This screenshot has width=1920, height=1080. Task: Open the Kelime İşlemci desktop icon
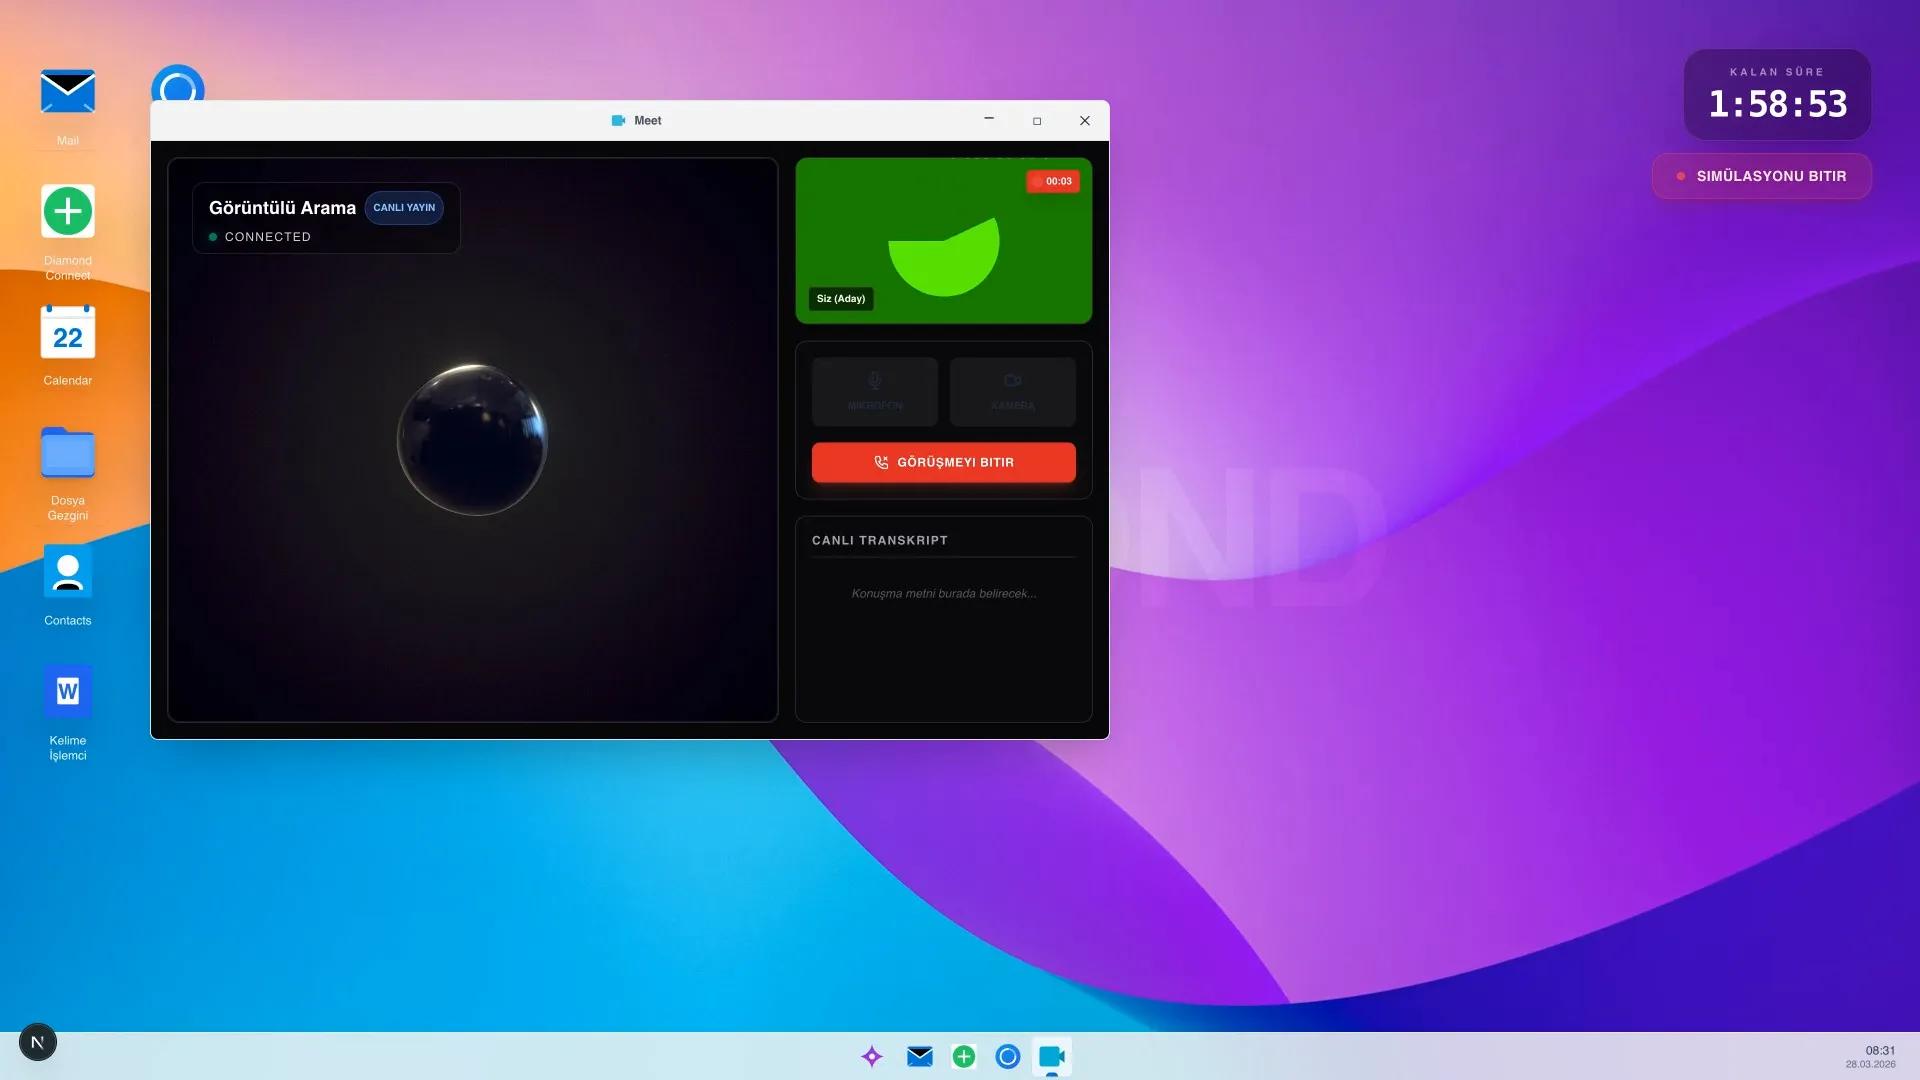[x=67, y=691]
